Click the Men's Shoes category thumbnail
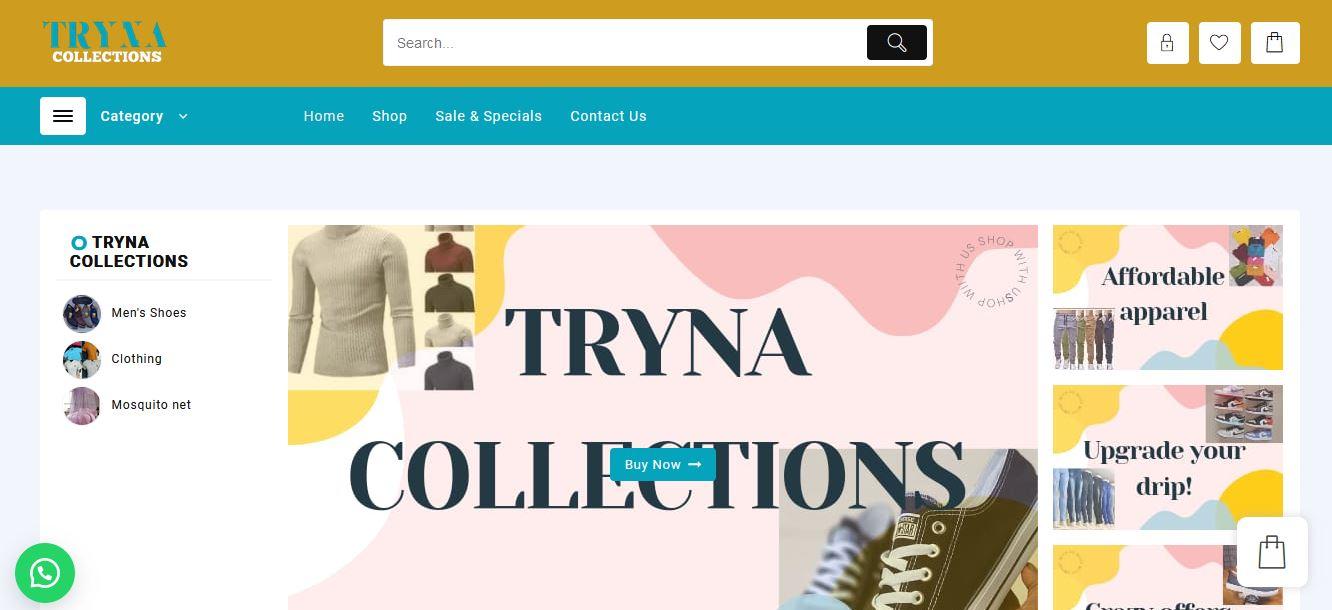This screenshot has width=1332, height=610. click(81, 313)
